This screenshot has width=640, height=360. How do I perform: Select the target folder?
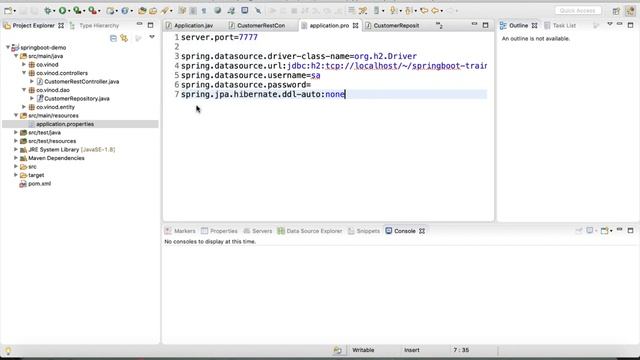click(36, 175)
